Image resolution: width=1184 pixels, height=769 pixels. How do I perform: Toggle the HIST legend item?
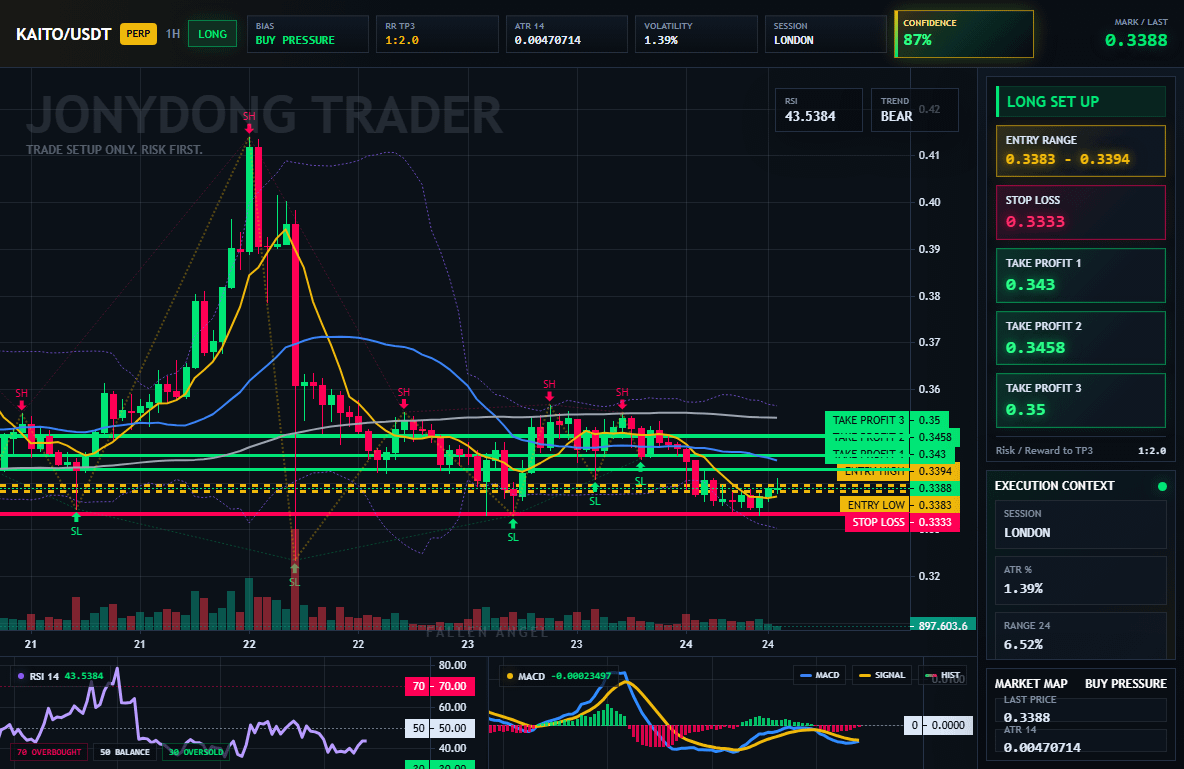click(942, 675)
